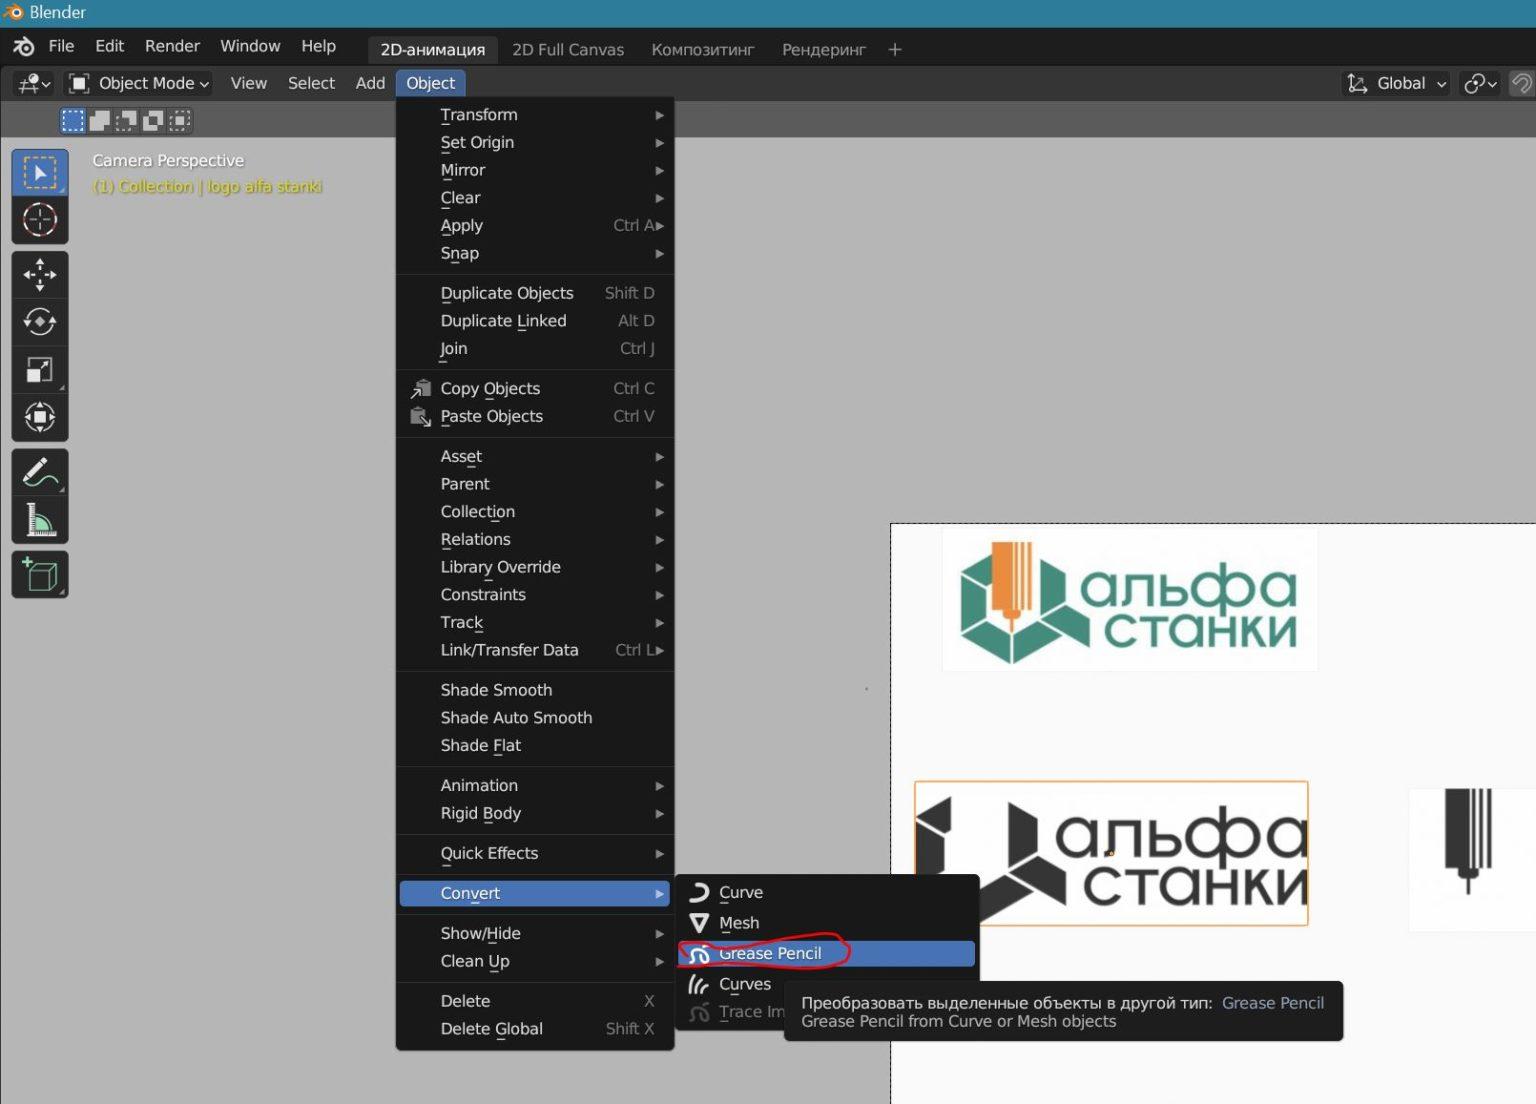
Task: Open the Edit menu
Action: coord(109,46)
